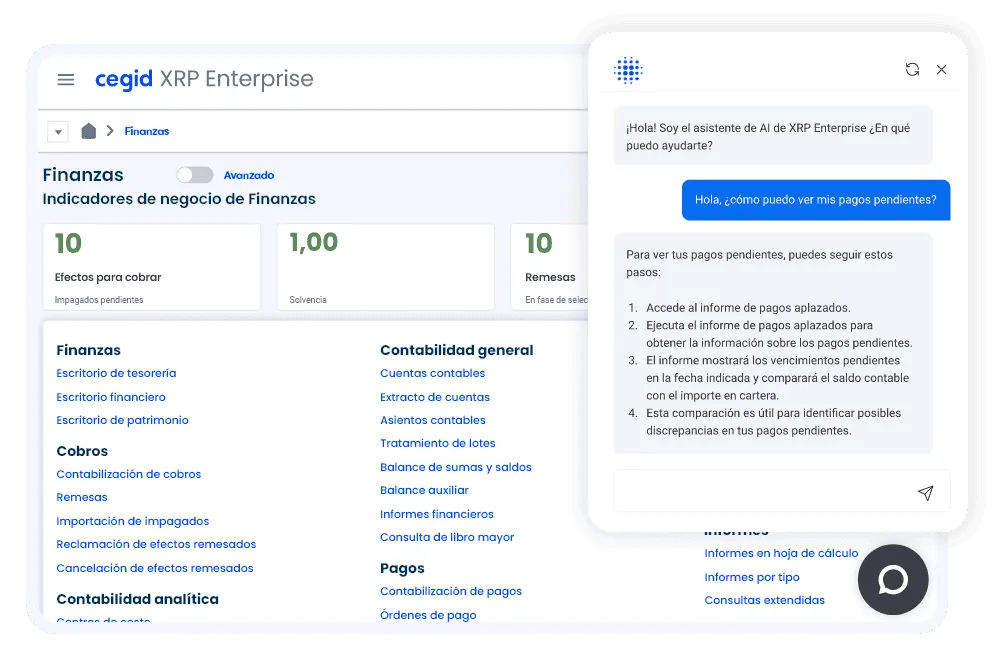Image resolution: width=1000 pixels, height=660 pixels.
Task: Open Balance de sumas y saldos
Action: 456,467
